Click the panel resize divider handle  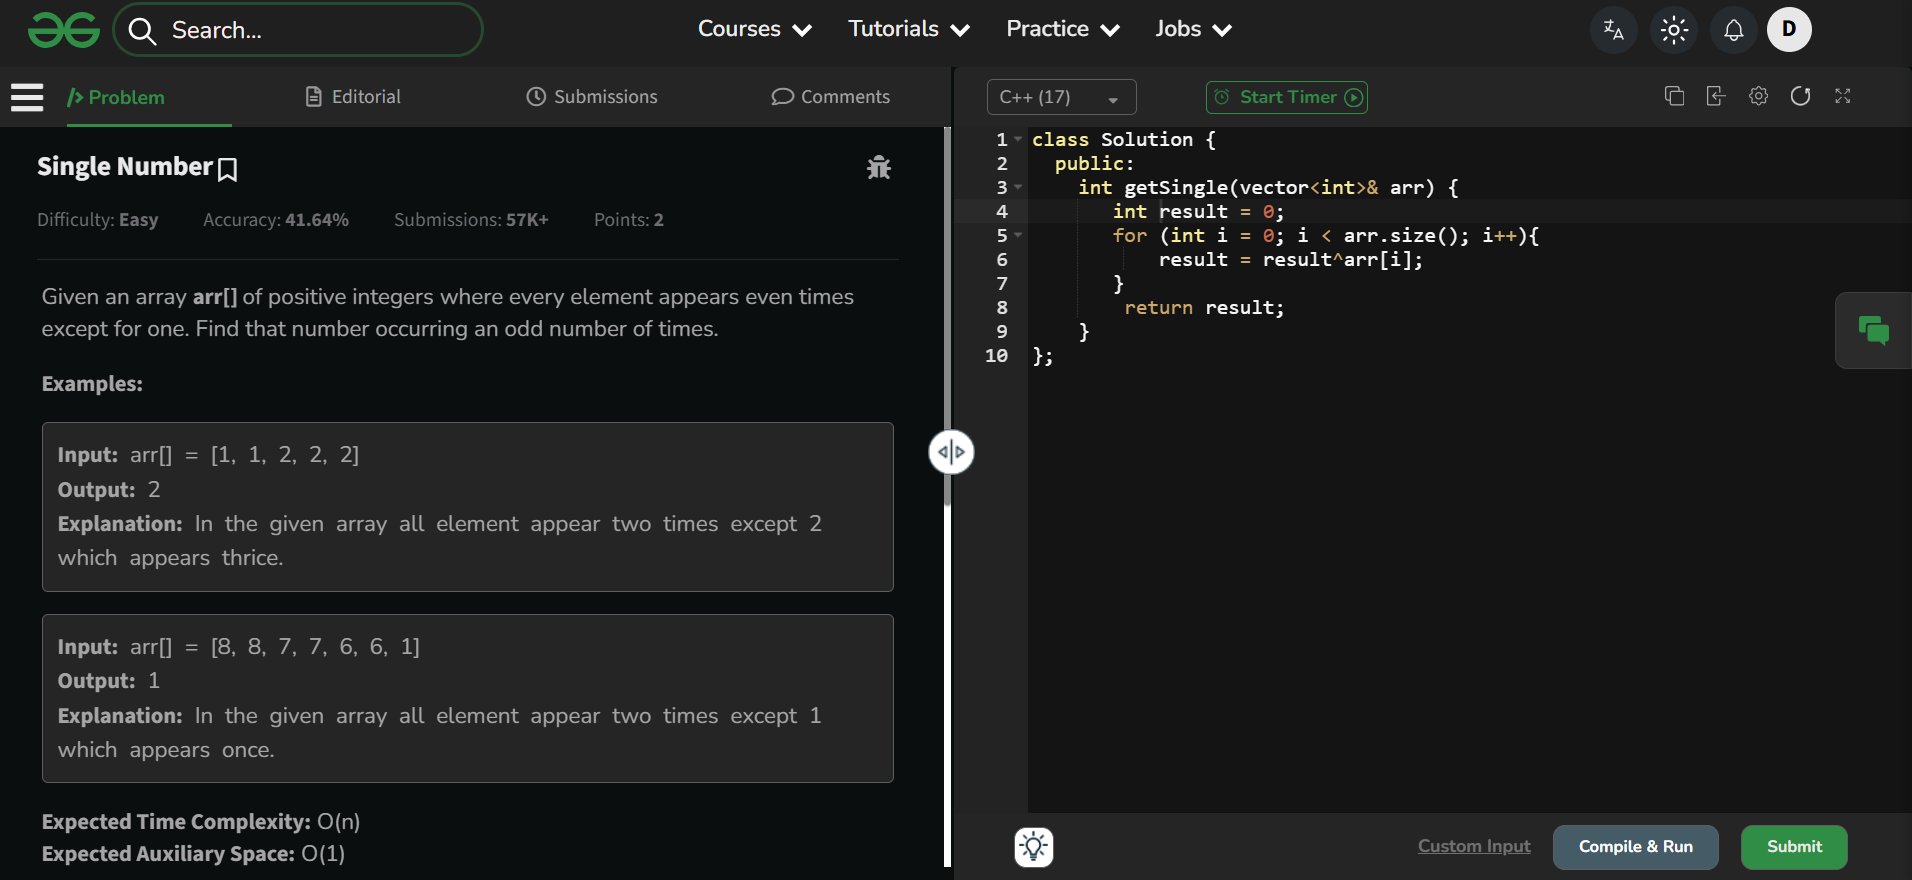click(951, 452)
